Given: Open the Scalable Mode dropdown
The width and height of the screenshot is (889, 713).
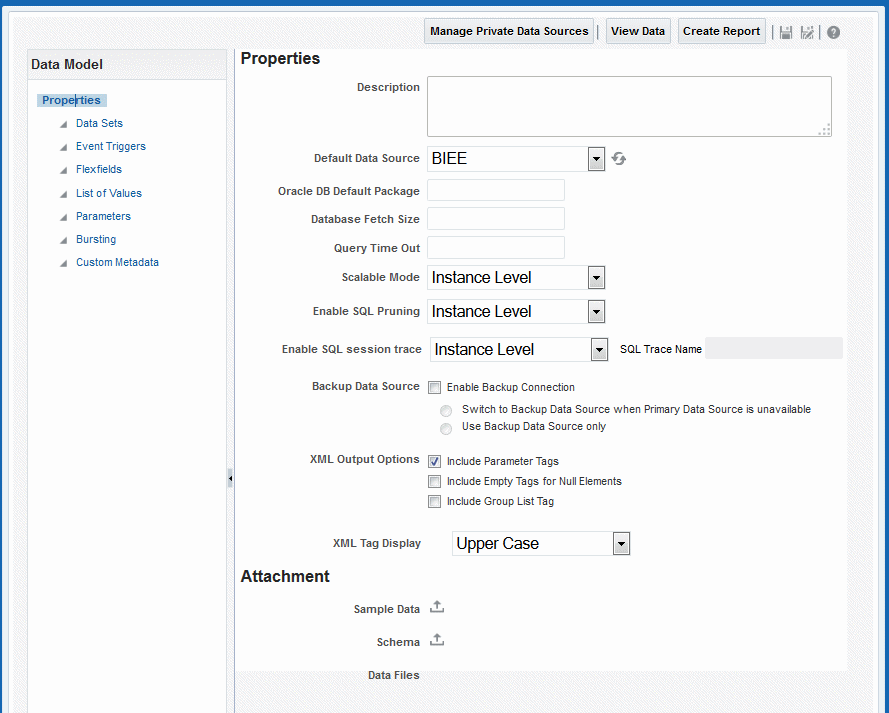Looking at the screenshot, I should pyautogui.click(x=596, y=277).
